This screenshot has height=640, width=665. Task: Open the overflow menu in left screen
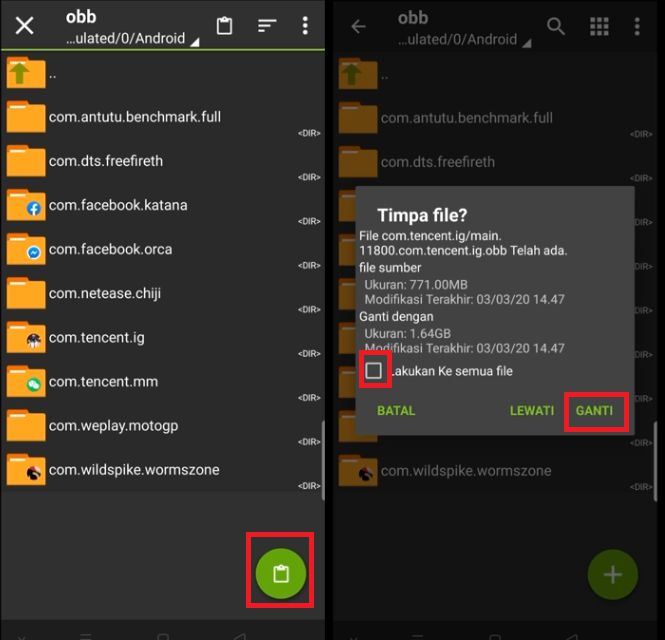(x=305, y=26)
